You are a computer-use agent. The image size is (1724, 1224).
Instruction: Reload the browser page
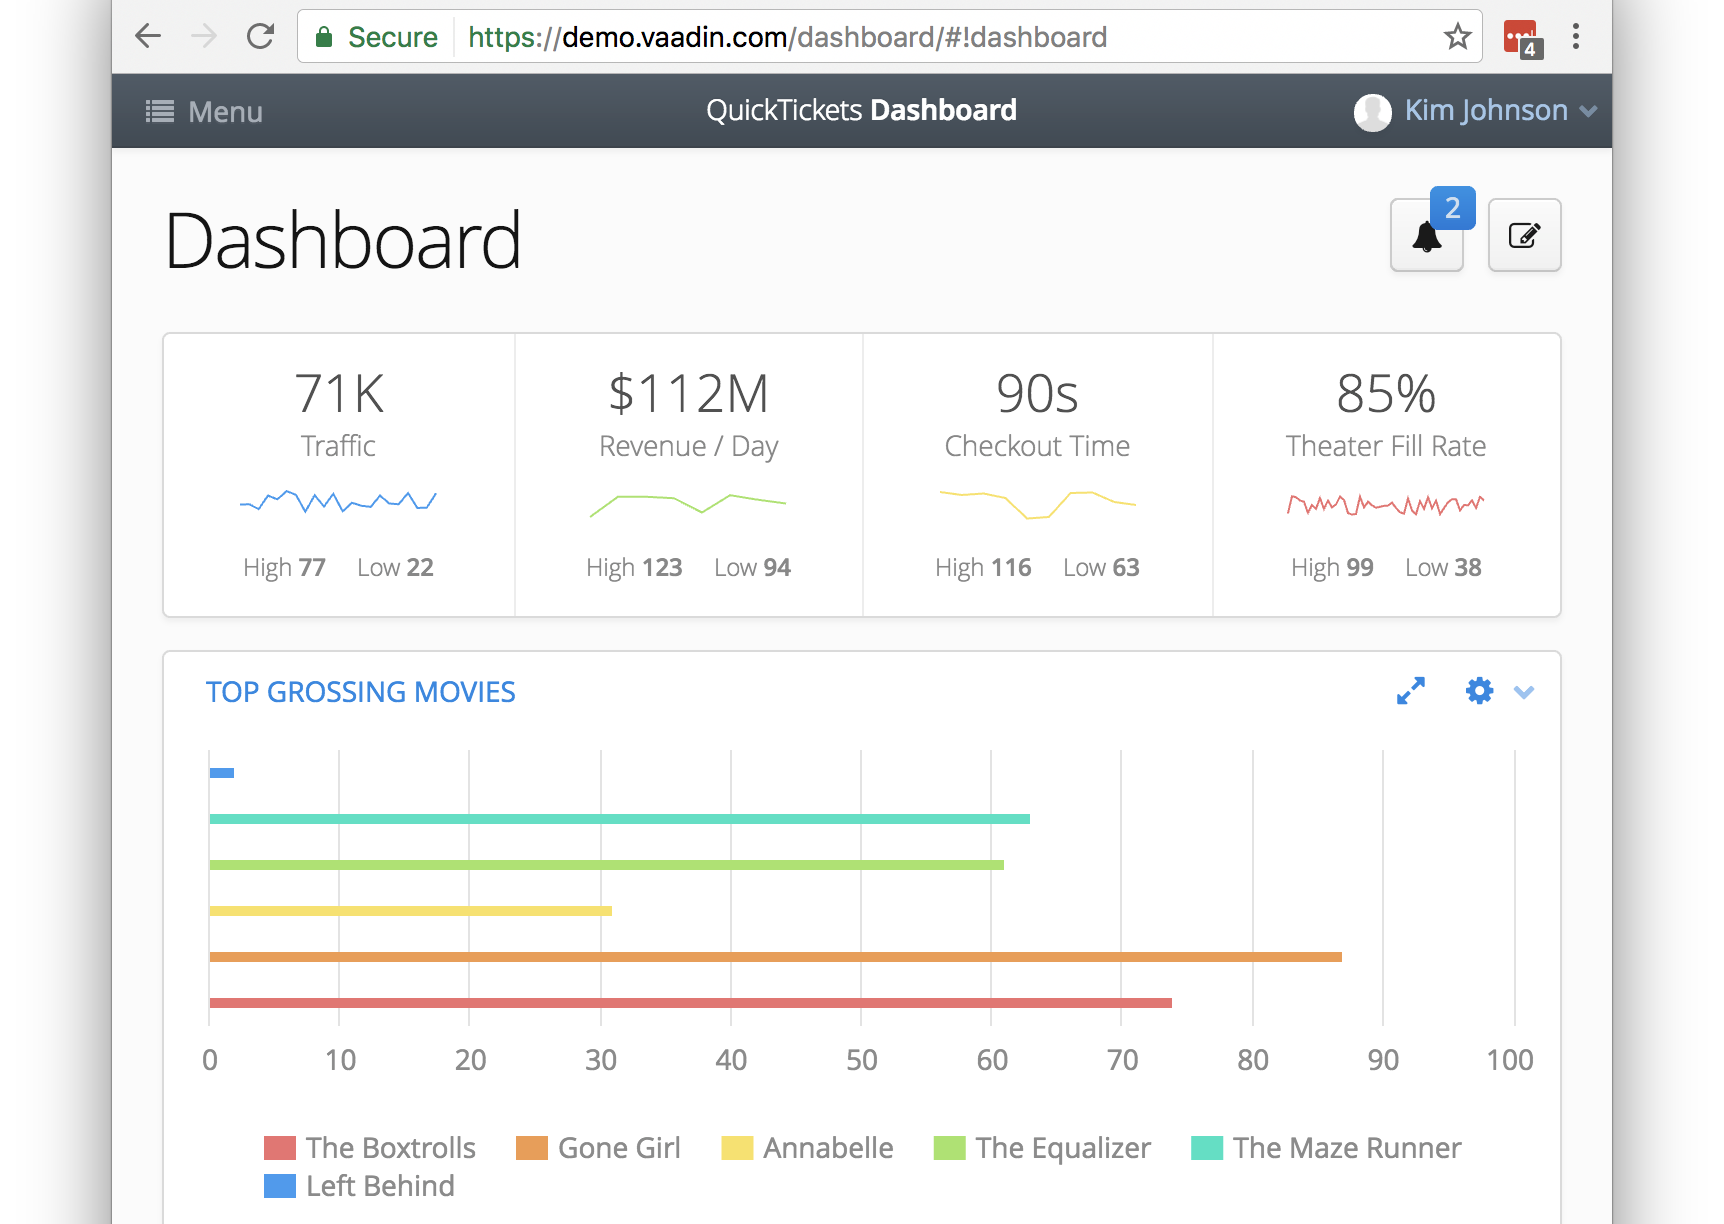pos(260,37)
